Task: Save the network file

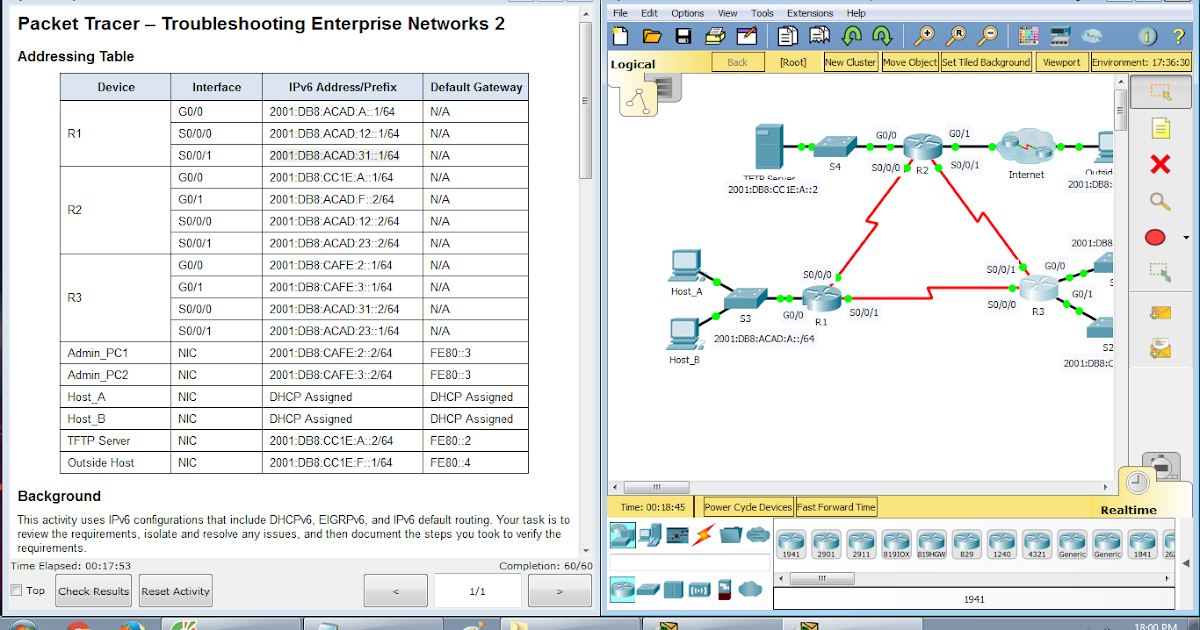Action: click(x=684, y=37)
